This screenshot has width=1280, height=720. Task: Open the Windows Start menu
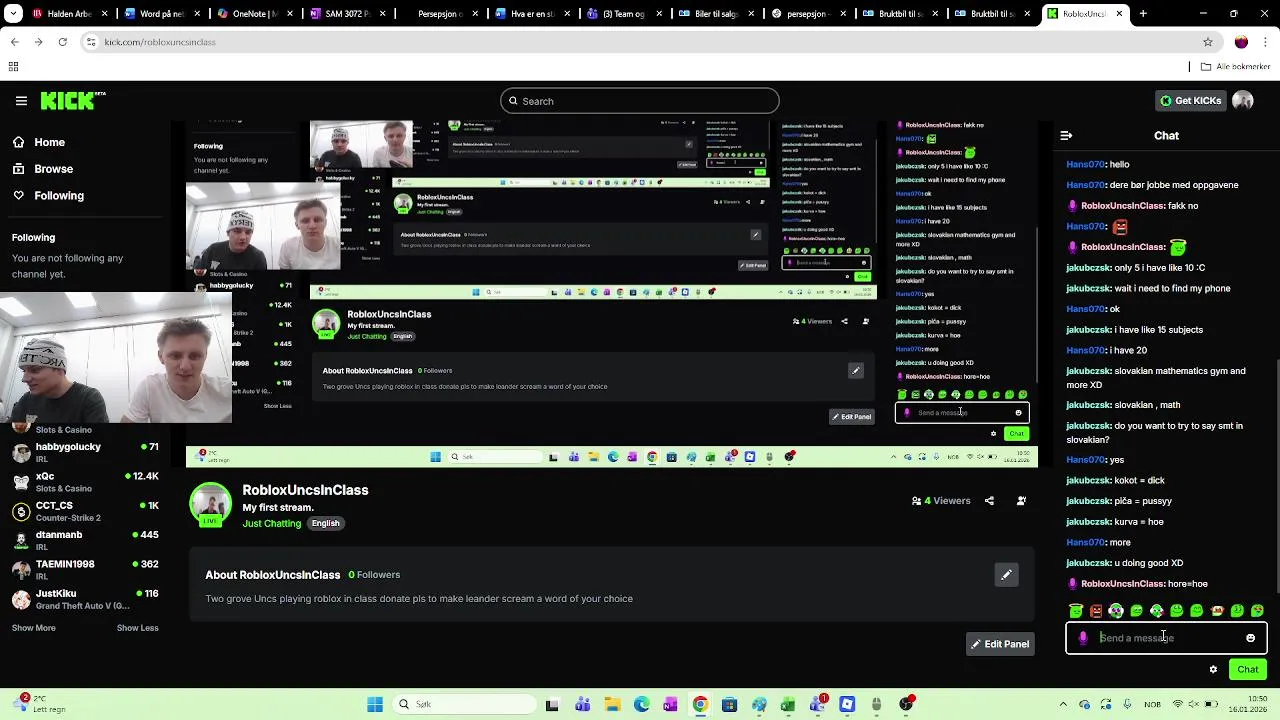(375, 704)
